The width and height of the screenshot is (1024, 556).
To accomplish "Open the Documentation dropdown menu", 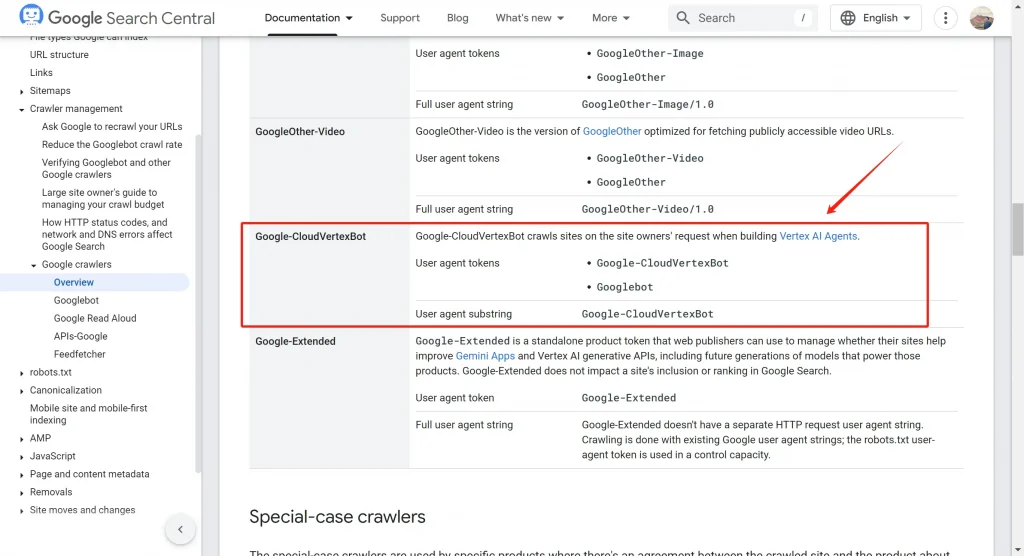I will click(308, 18).
